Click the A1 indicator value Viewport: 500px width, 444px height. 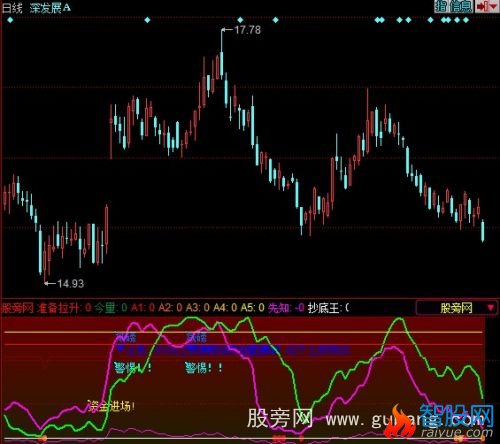point(143,308)
